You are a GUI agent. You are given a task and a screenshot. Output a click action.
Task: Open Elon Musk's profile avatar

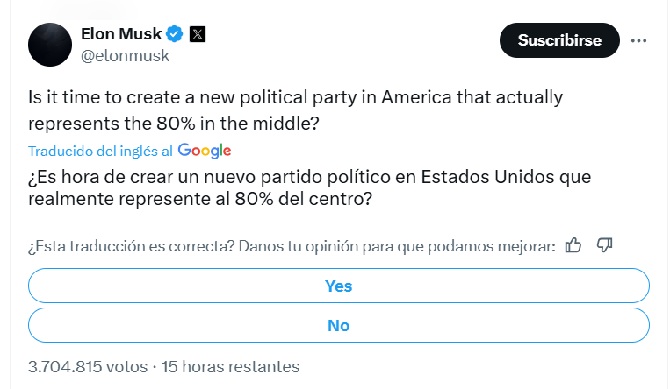[x=50, y=45]
